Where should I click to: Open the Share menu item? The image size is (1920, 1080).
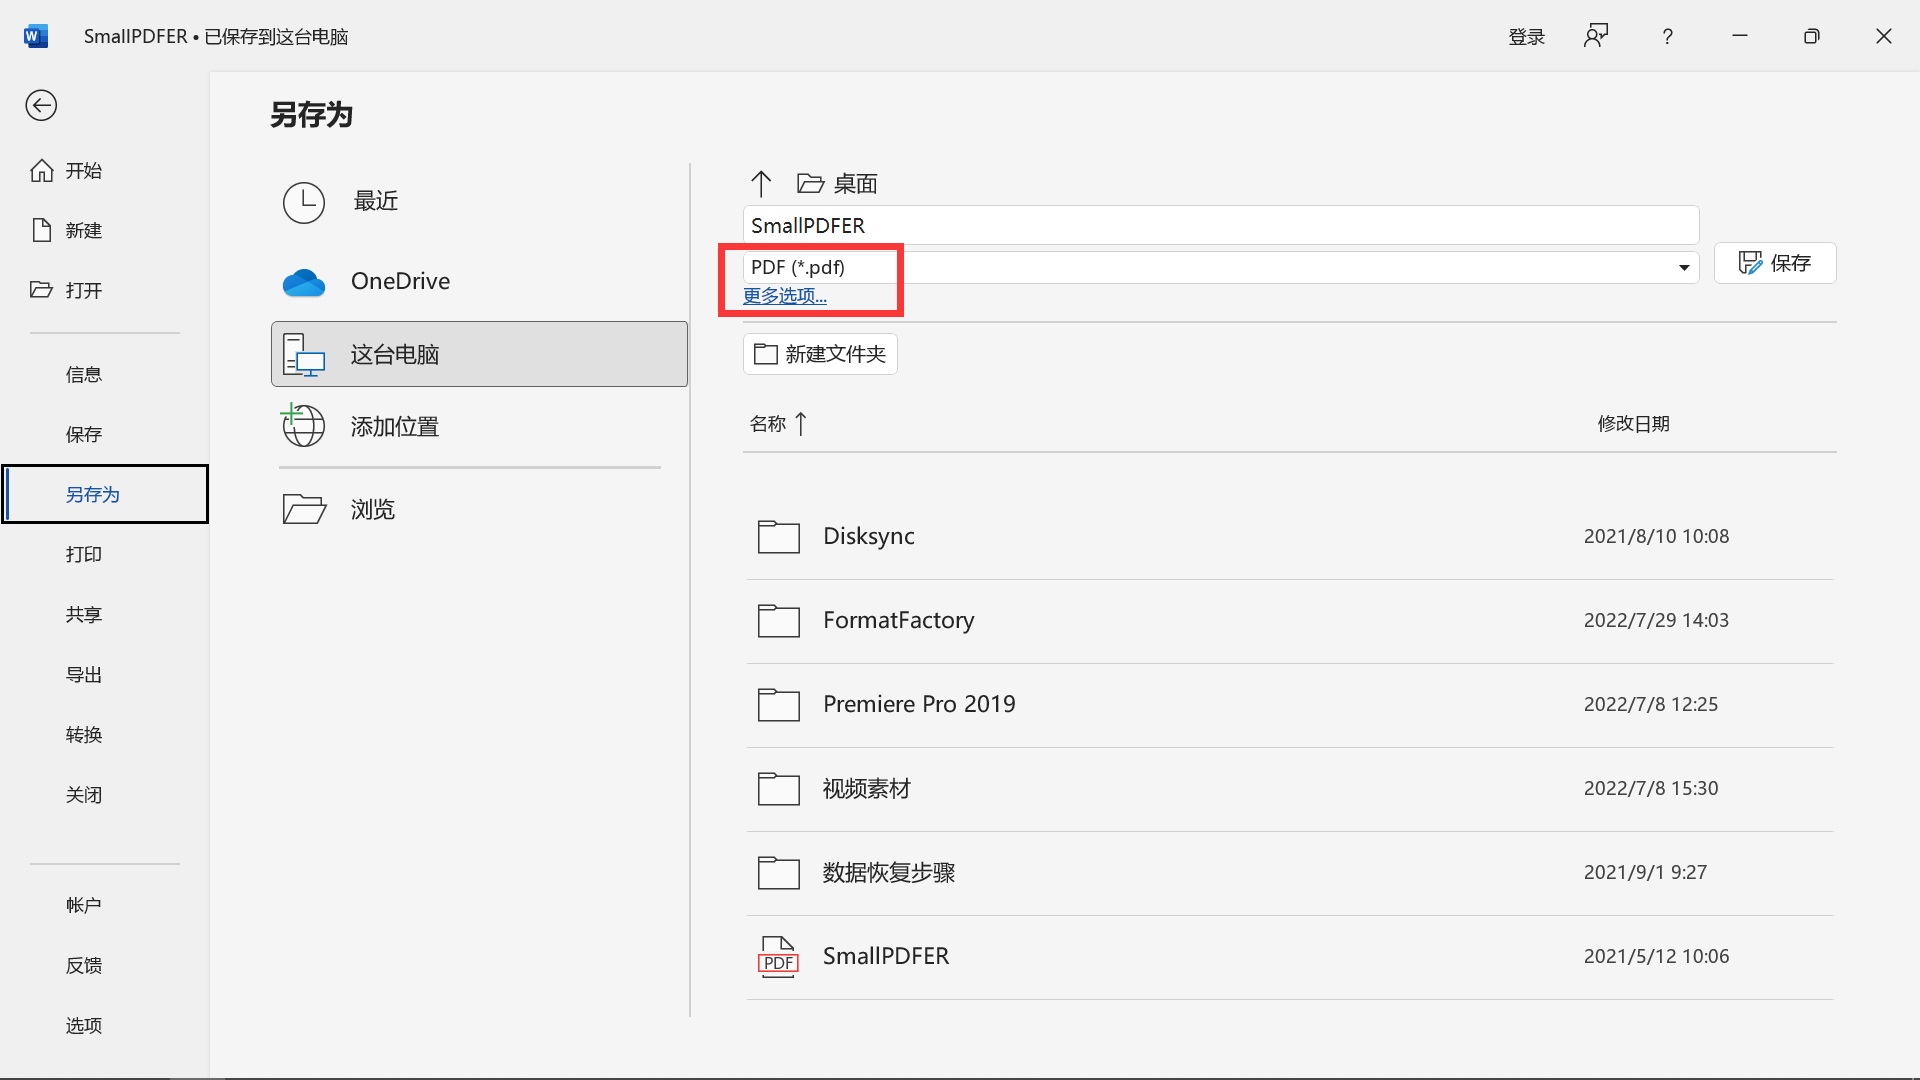click(x=84, y=615)
